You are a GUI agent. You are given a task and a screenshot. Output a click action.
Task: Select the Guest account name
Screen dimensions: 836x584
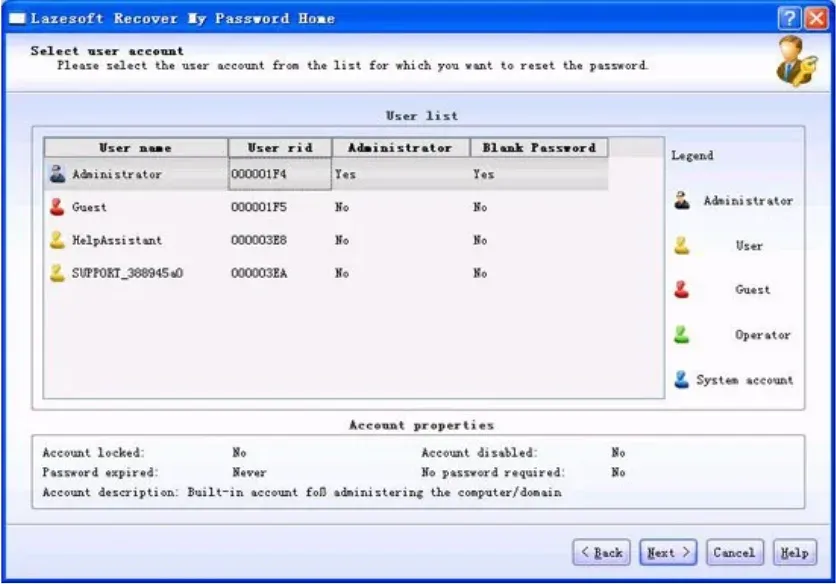(89, 207)
